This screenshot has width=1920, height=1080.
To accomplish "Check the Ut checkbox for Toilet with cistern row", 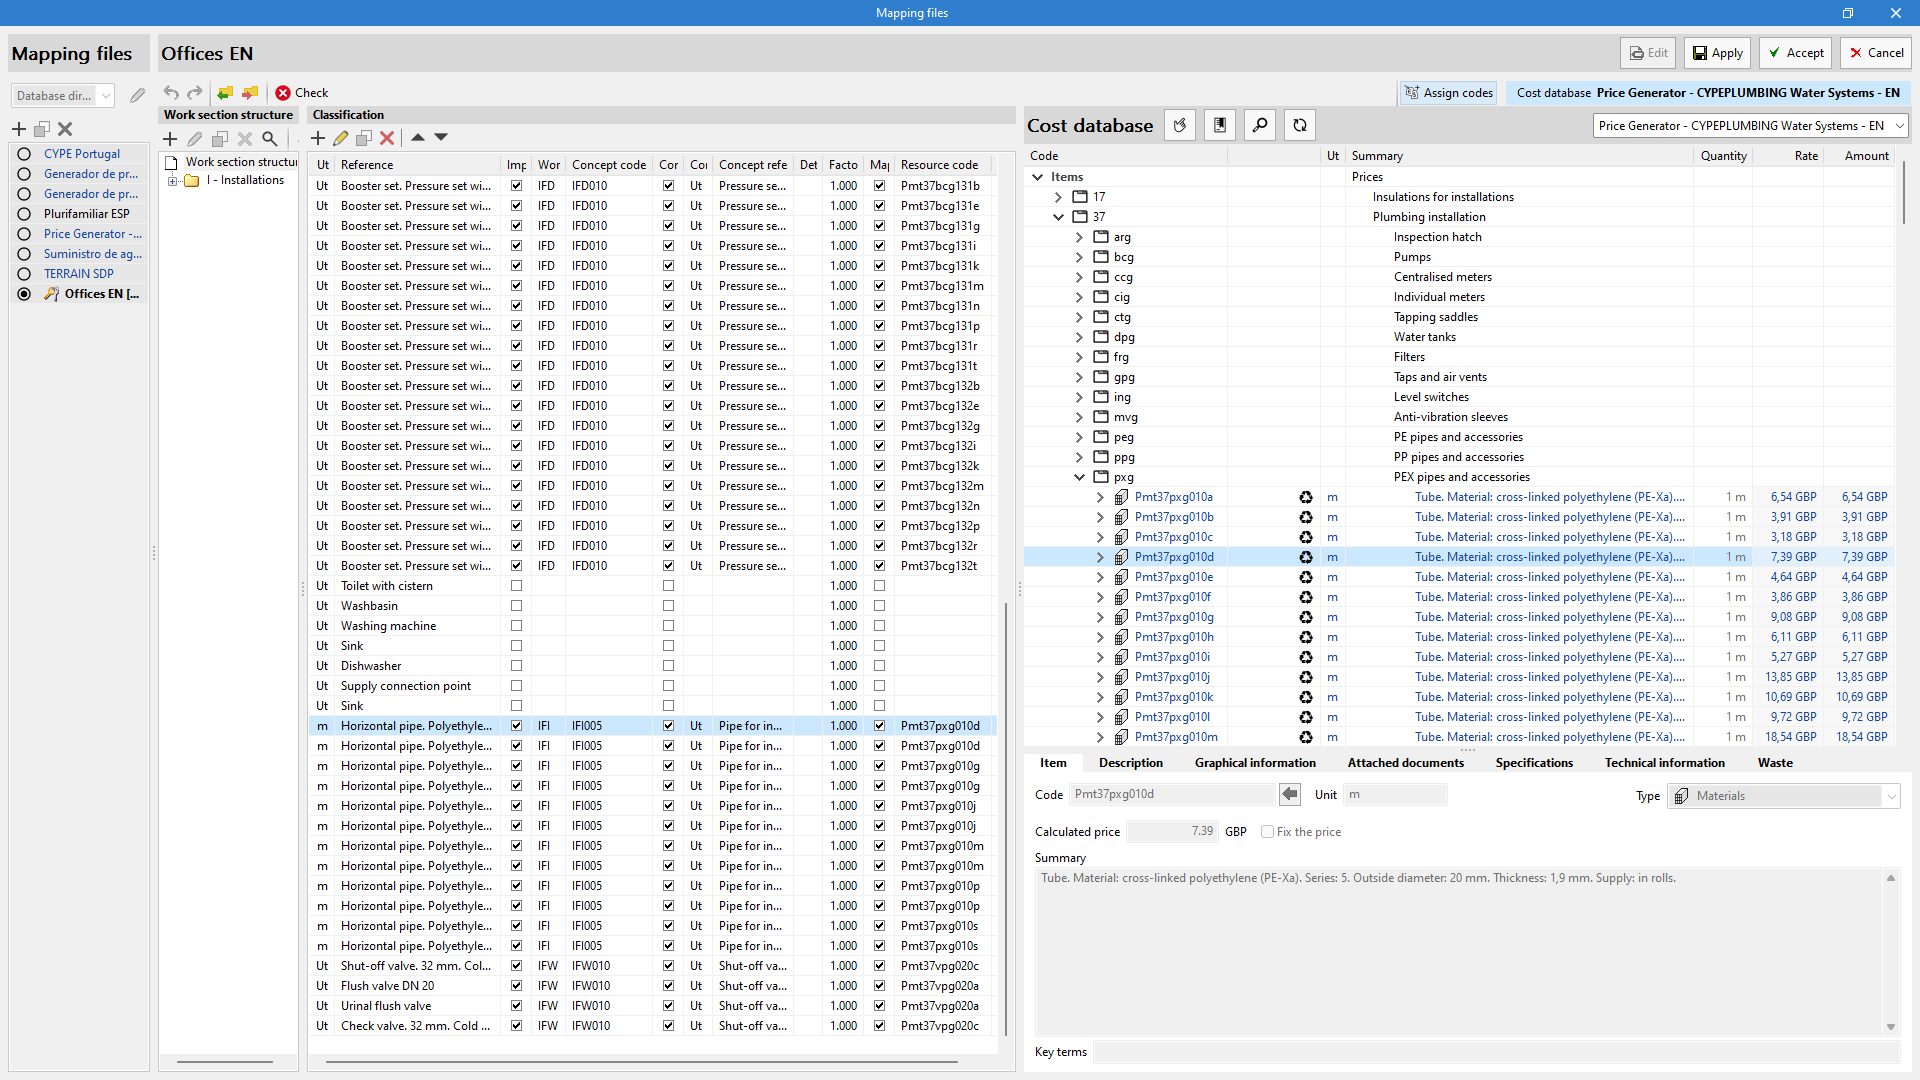I will pos(515,585).
